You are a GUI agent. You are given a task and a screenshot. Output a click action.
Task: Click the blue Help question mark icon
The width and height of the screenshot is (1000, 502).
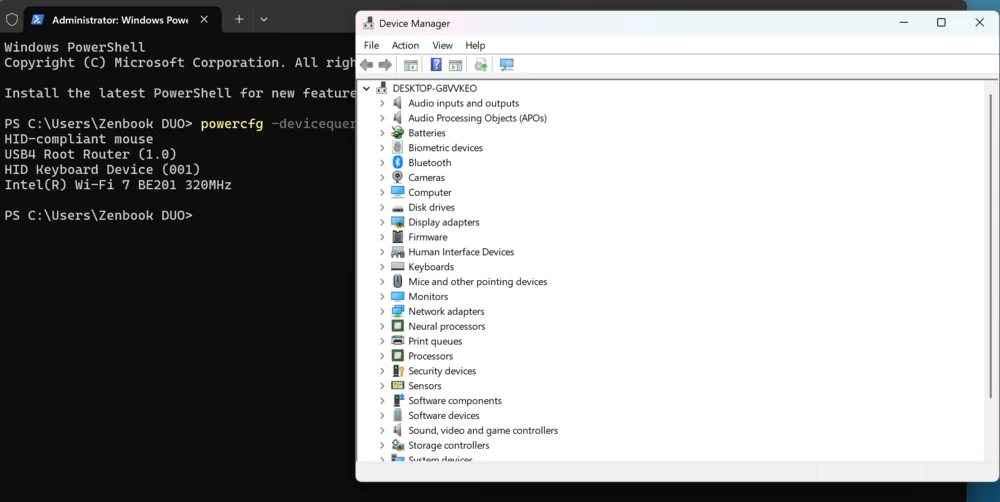(x=436, y=64)
